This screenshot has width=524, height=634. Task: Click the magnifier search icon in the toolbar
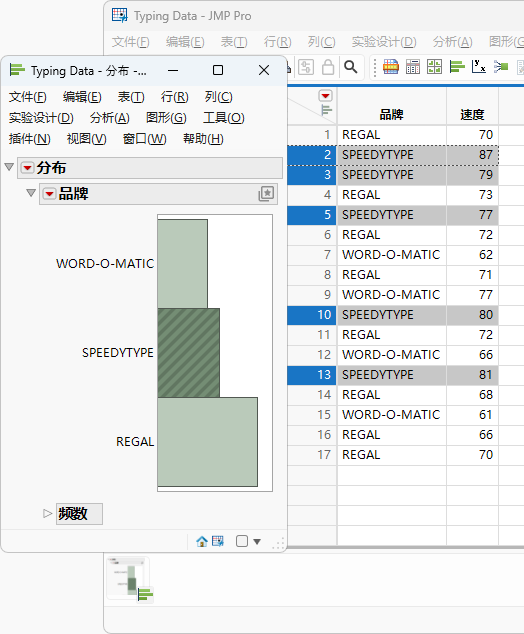(351, 67)
